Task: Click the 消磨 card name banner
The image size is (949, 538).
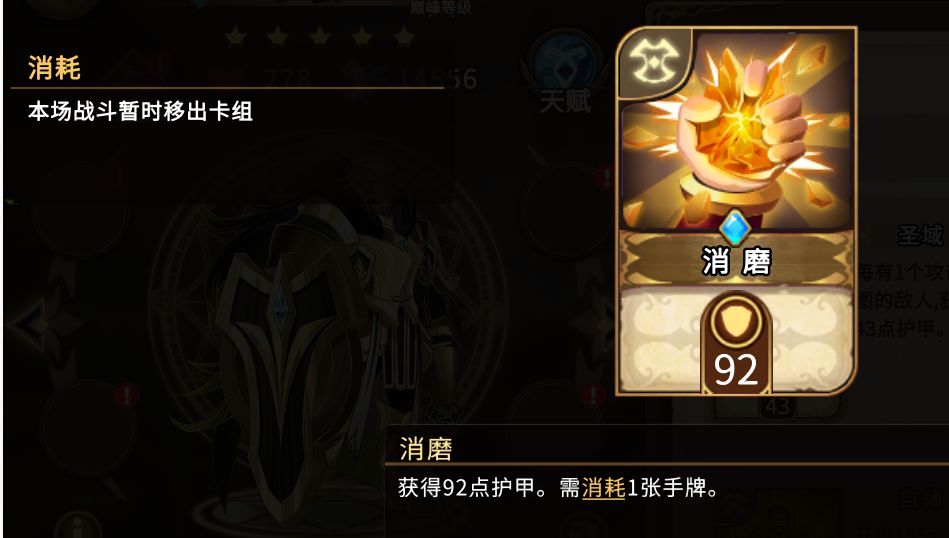Action: pos(736,261)
